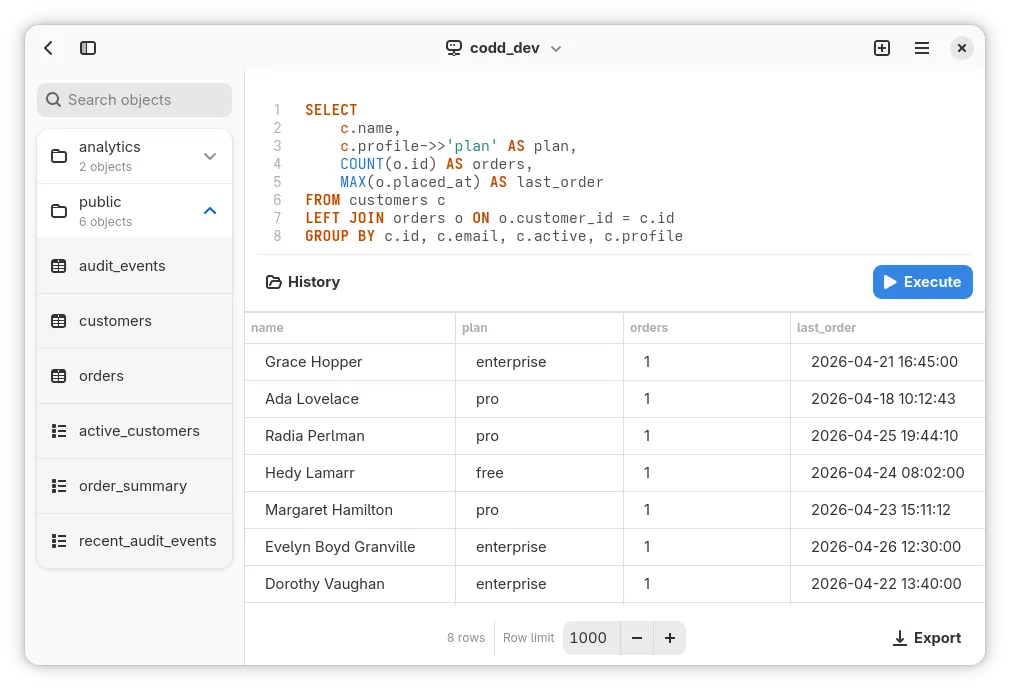The height and width of the screenshot is (690, 1010).
Task: Click the FROM customers c line
Action: (x=375, y=200)
